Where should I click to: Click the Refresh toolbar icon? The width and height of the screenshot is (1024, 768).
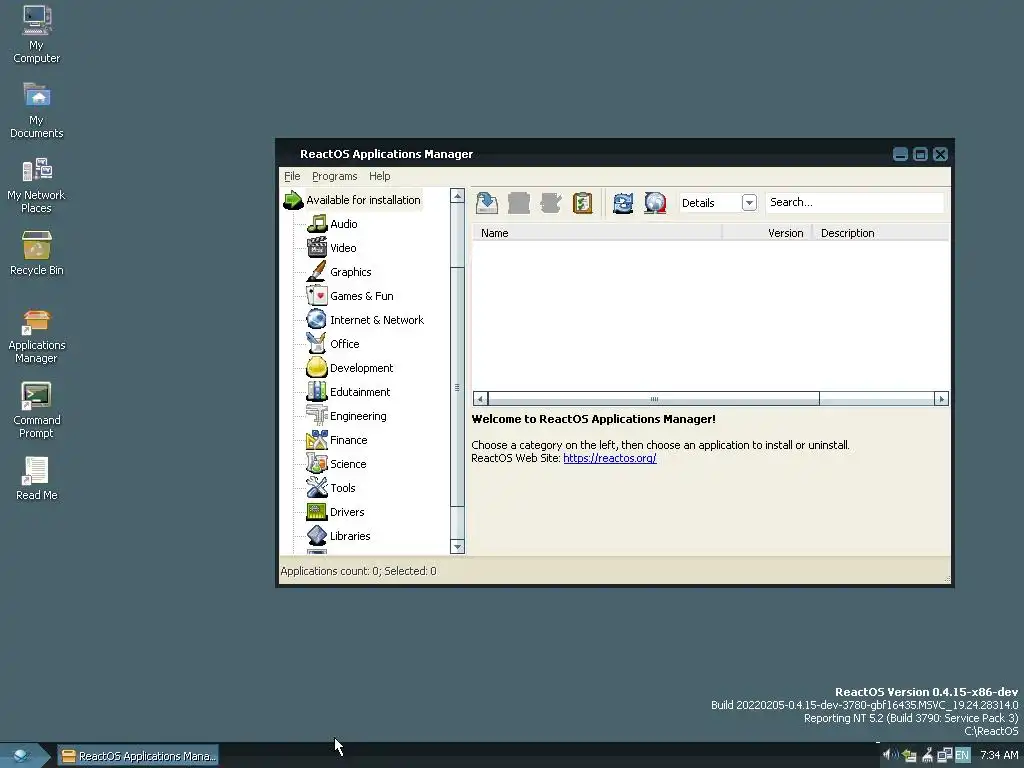[623, 202]
